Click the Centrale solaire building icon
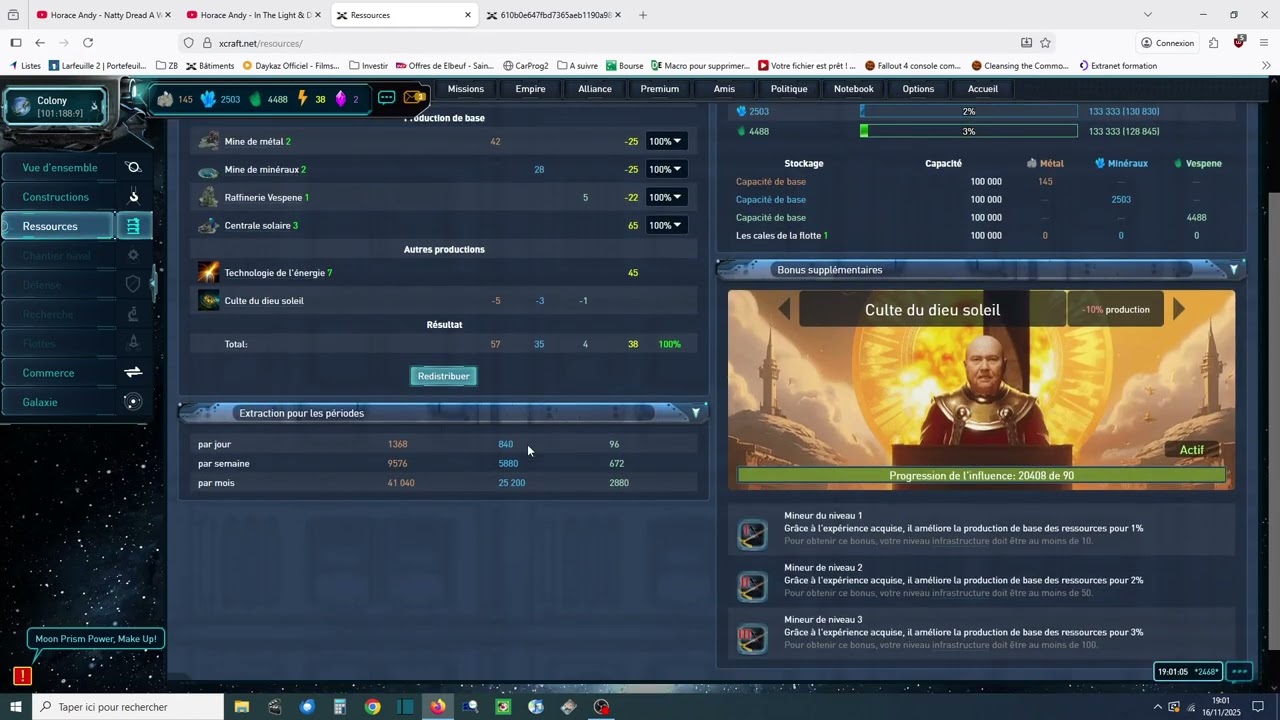Image resolution: width=1280 pixels, height=720 pixels. (x=208, y=226)
